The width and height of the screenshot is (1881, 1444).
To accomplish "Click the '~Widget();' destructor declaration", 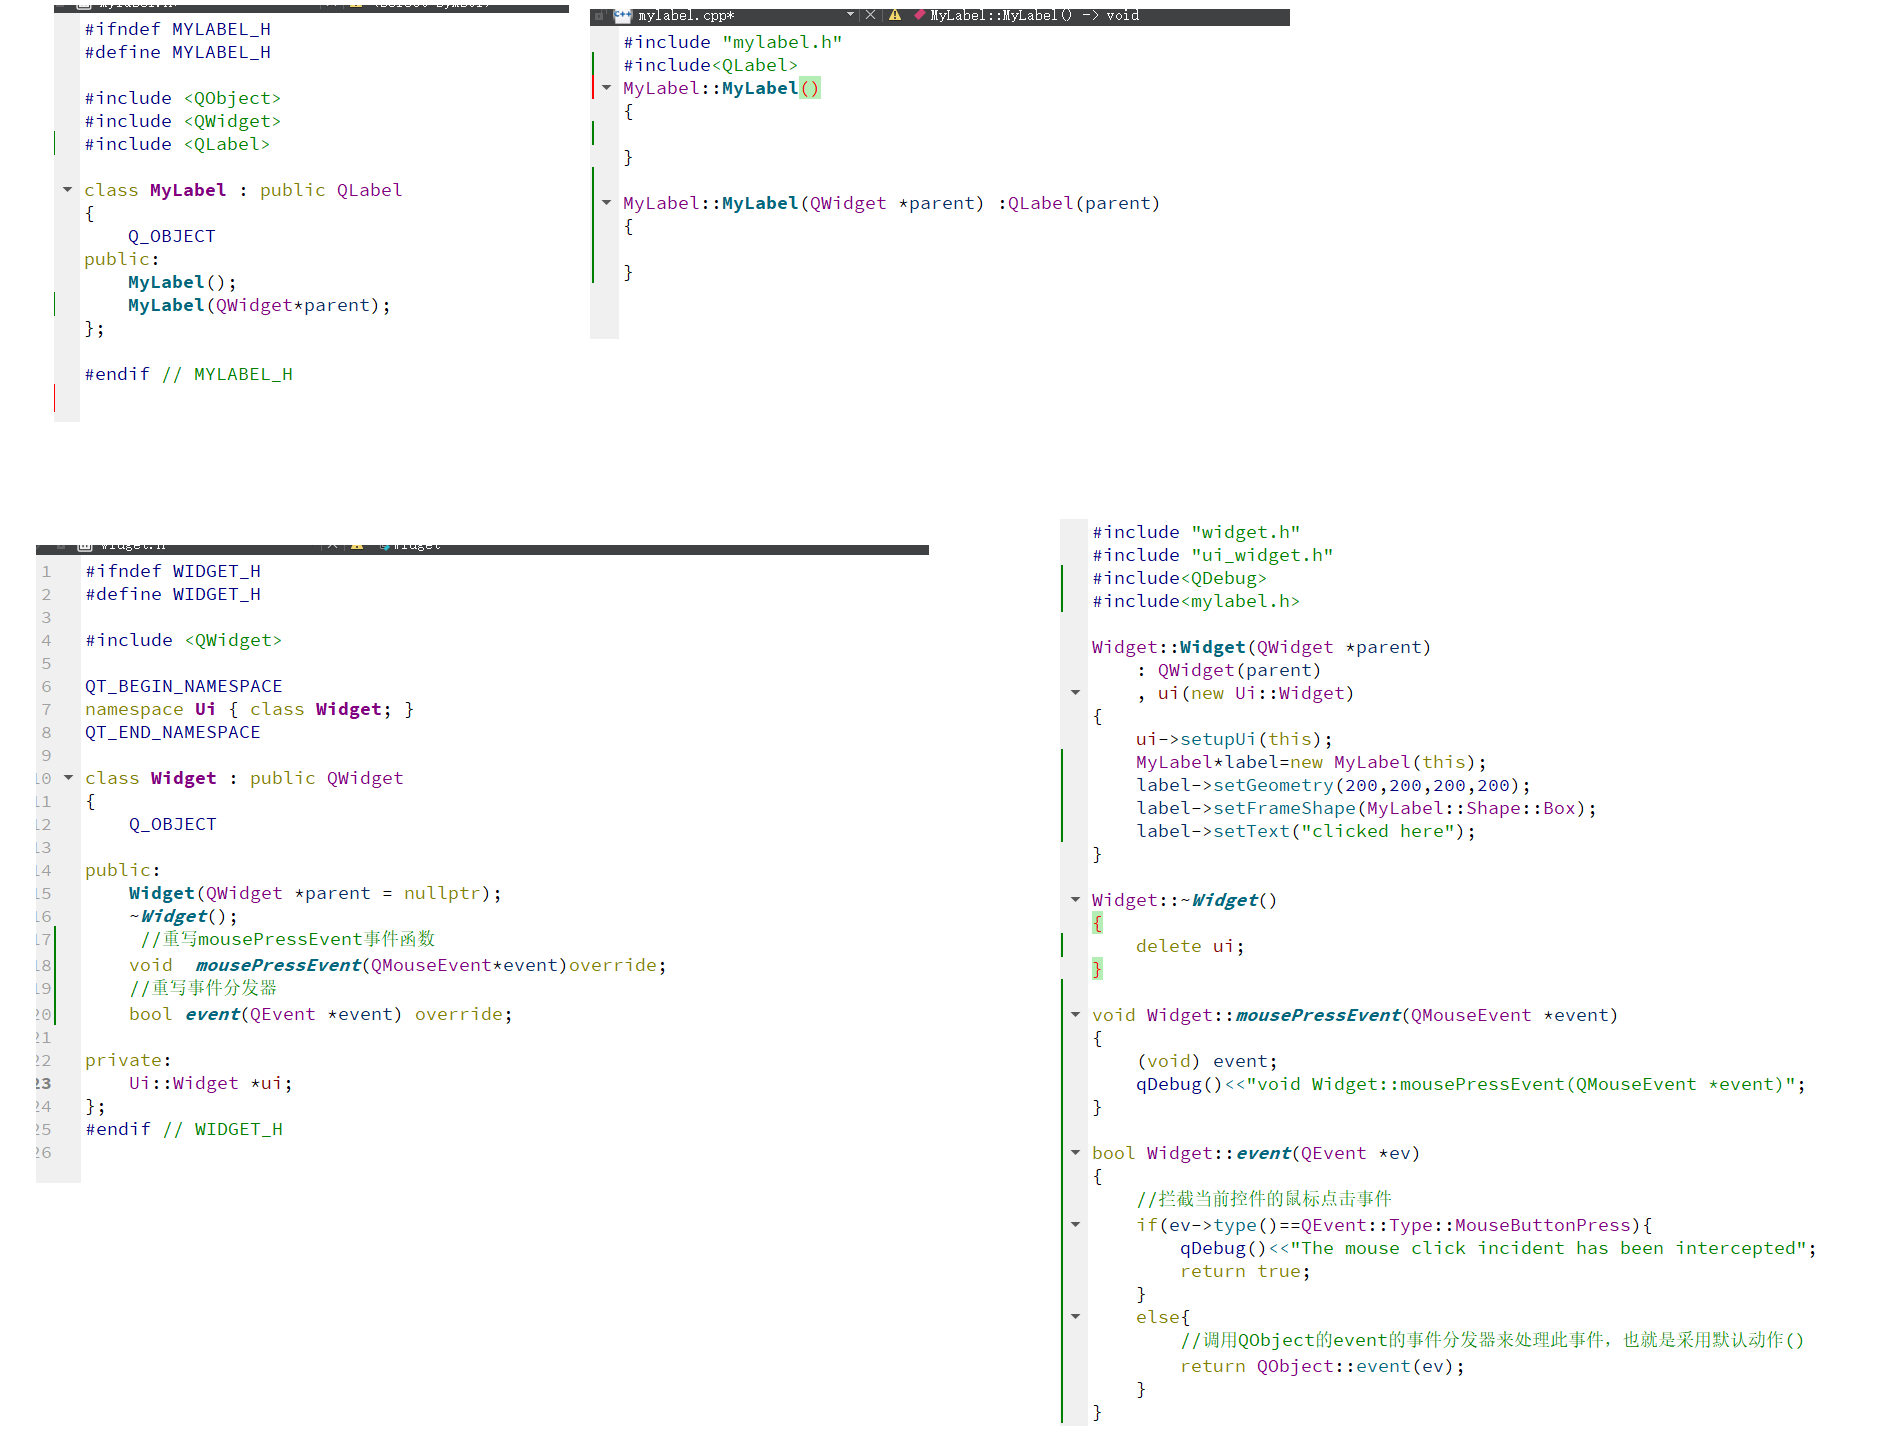I will tap(184, 916).
